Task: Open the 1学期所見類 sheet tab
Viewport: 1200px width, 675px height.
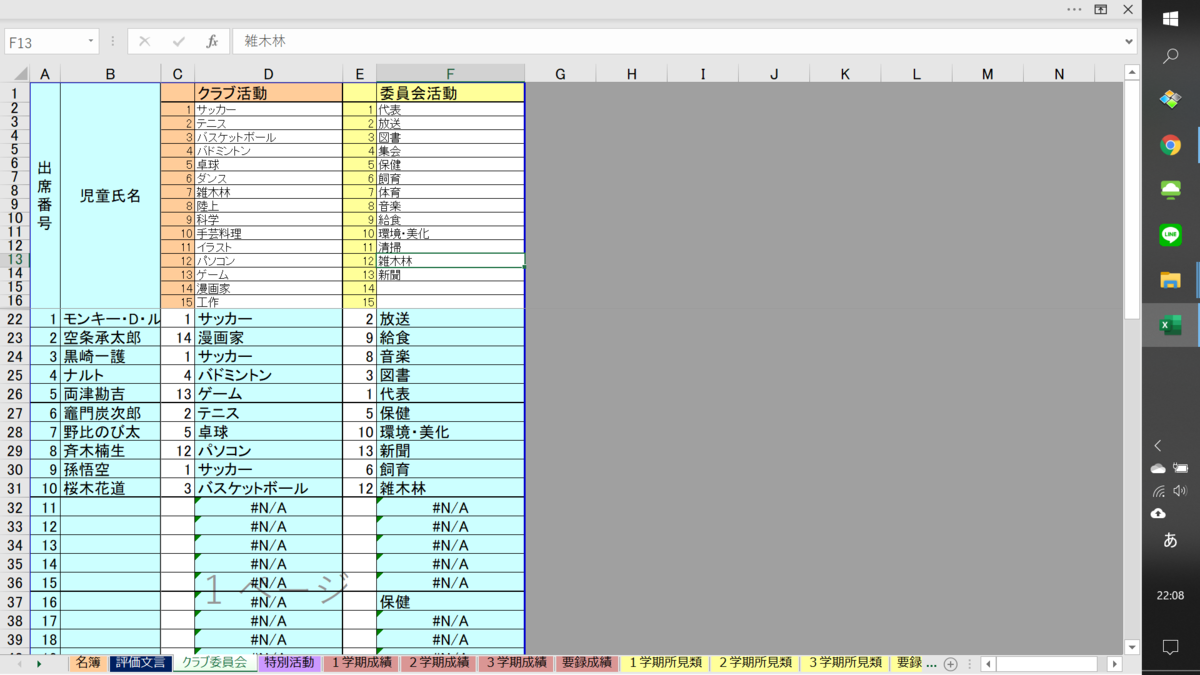Action: (x=664, y=663)
